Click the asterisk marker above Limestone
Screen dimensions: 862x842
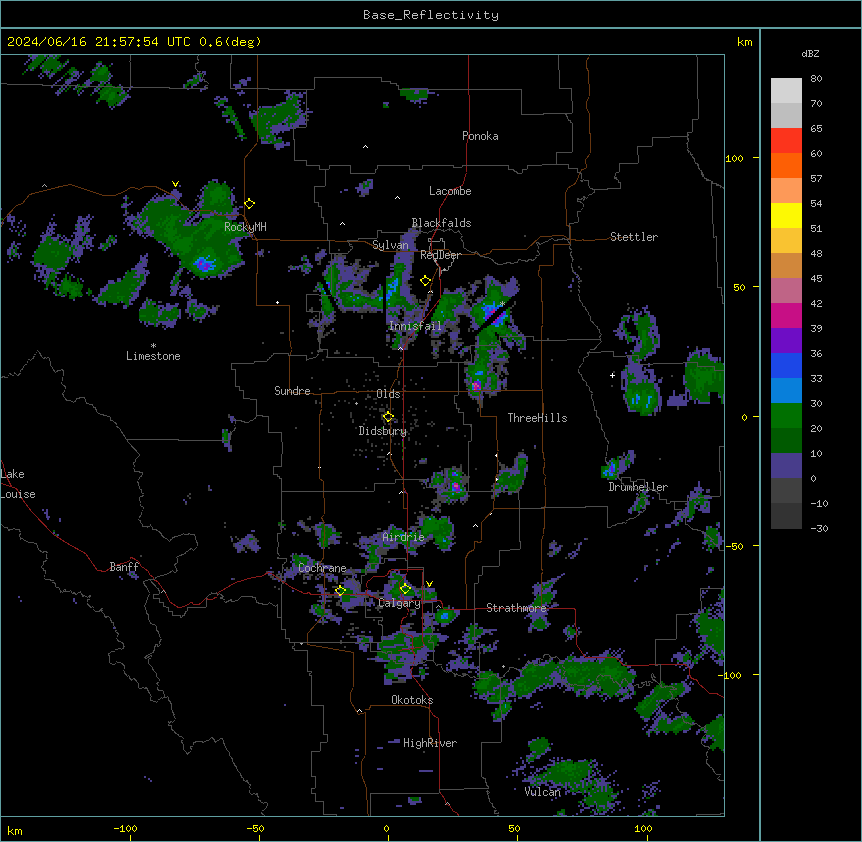pos(153,346)
